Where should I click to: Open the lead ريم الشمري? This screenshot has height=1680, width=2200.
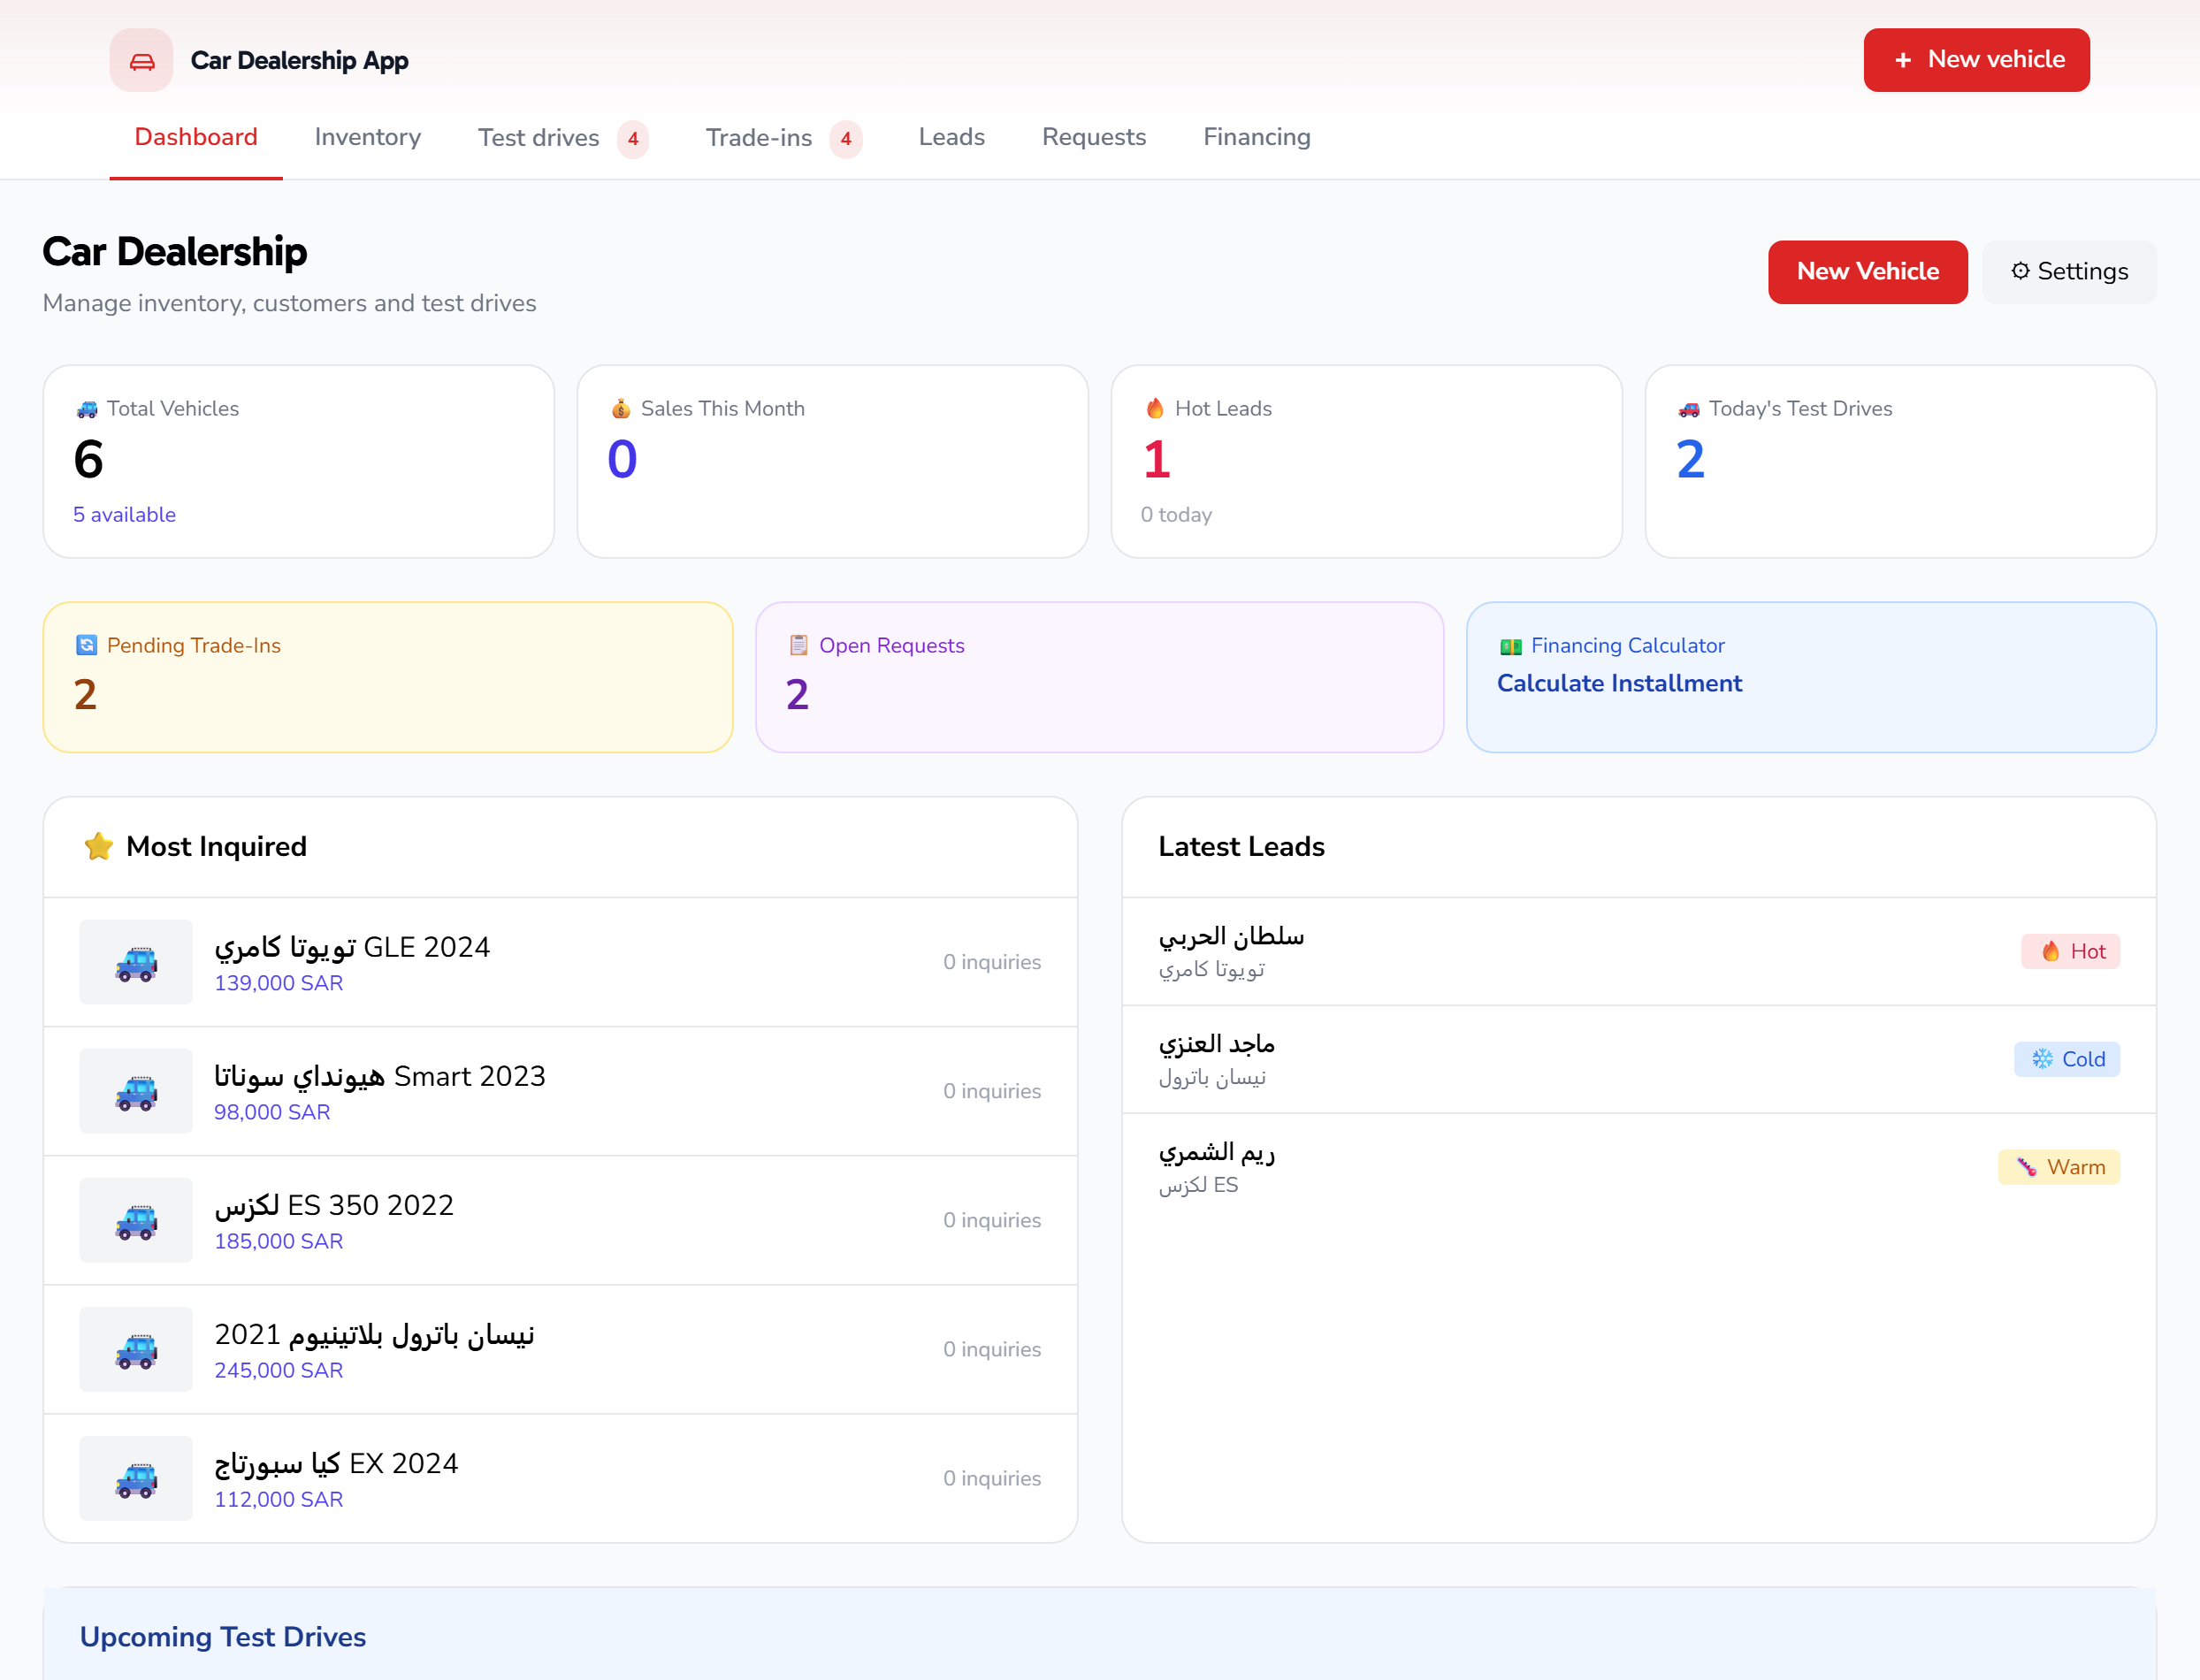point(1638,1167)
